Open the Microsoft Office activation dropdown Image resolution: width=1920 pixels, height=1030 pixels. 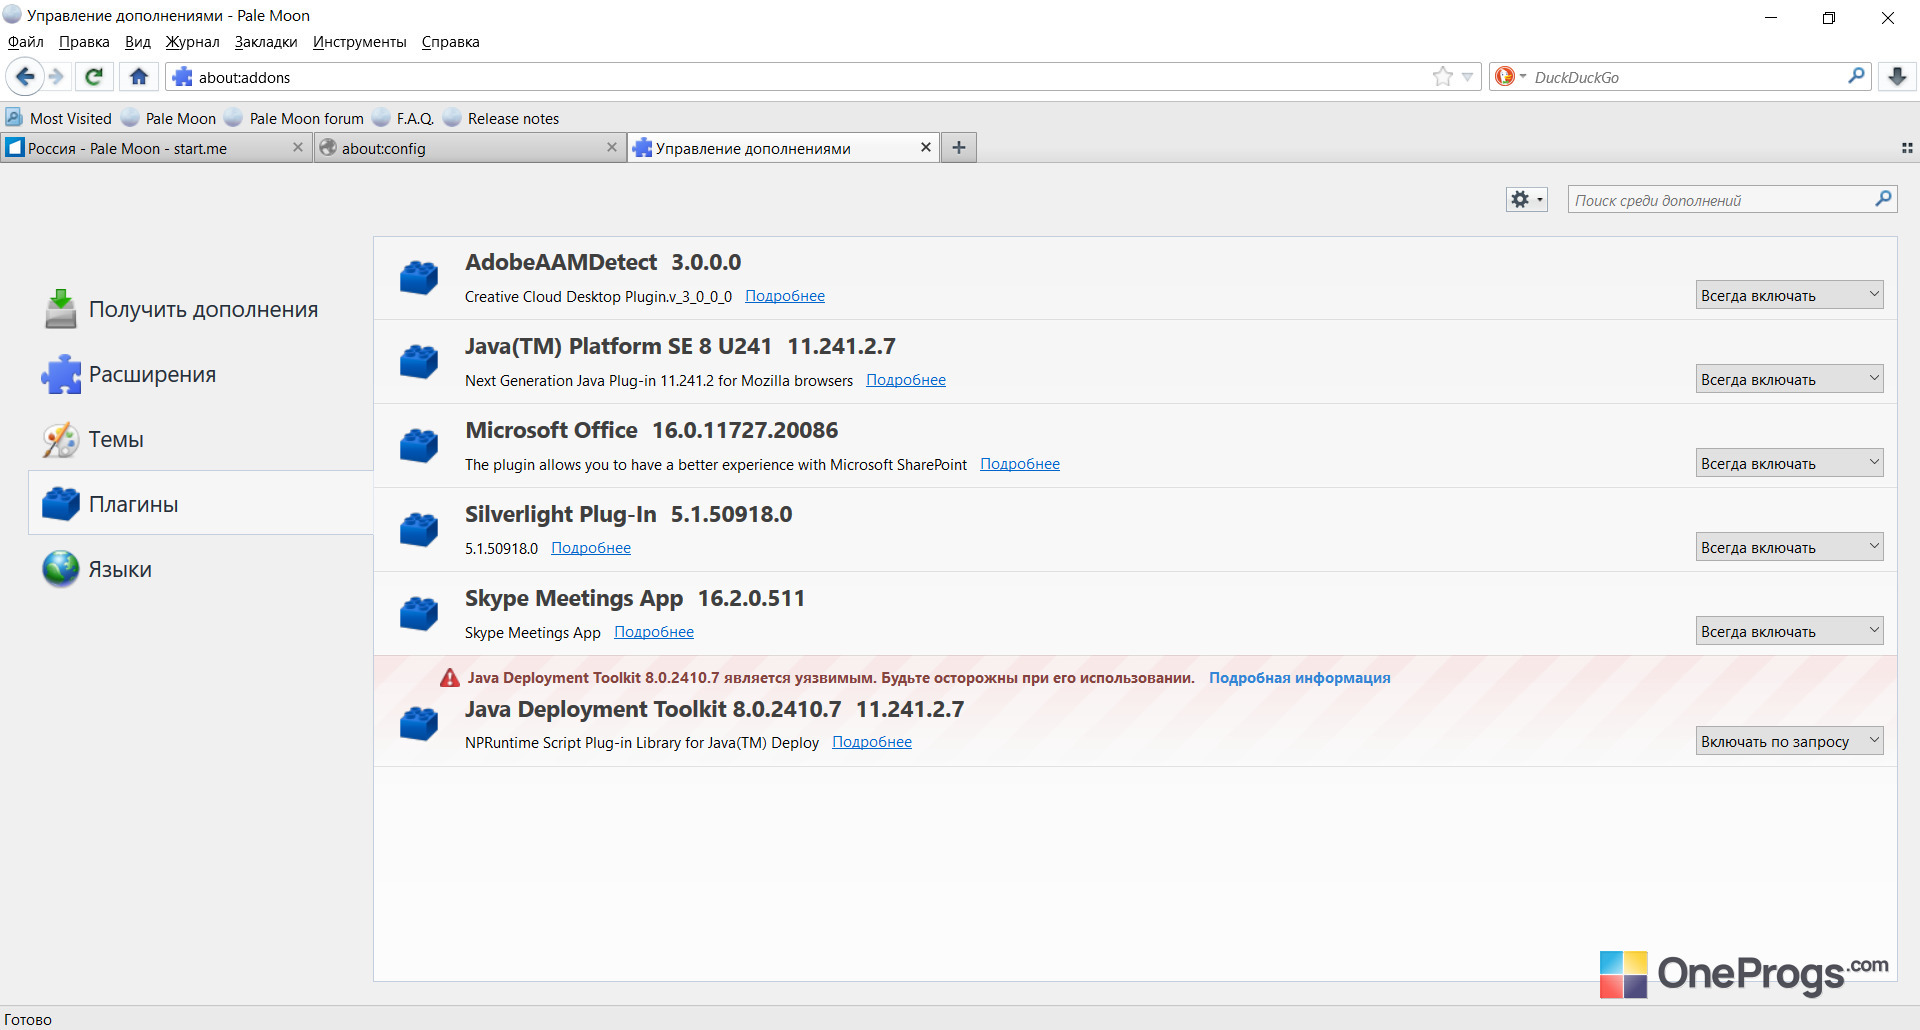pyautogui.click(x=1789, y=463)
